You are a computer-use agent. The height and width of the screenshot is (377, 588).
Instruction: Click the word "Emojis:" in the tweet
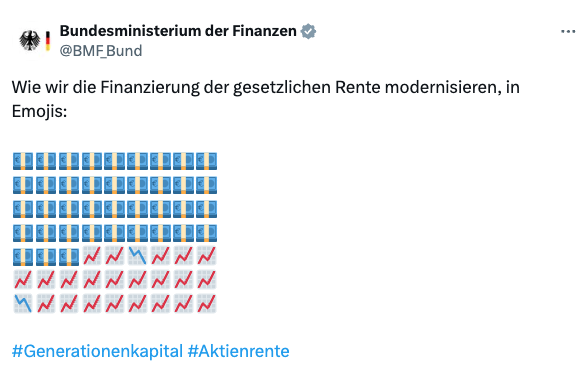click(39, 111)
